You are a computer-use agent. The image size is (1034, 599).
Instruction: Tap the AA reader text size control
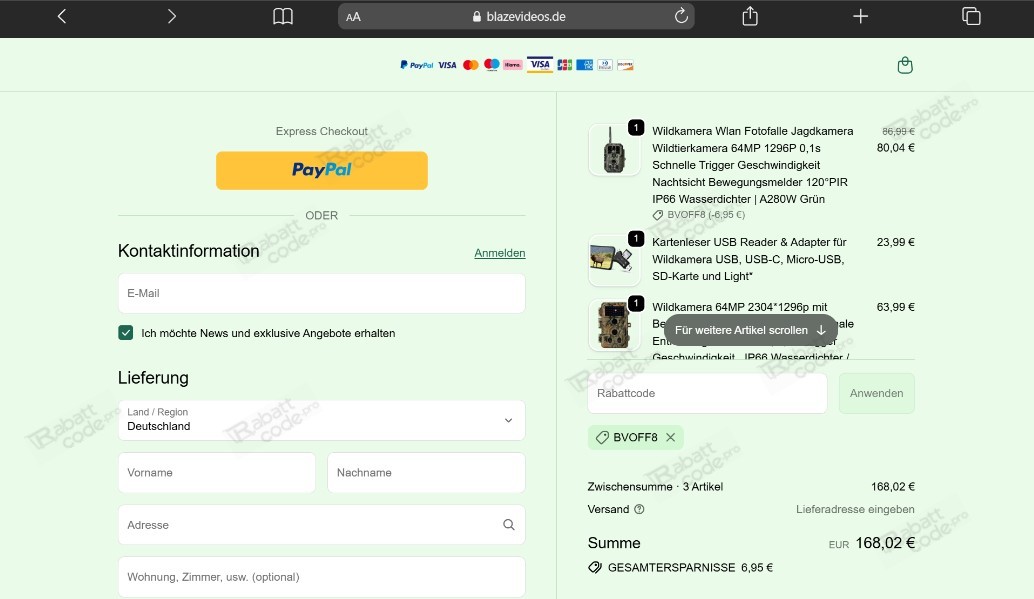point(353,17)
